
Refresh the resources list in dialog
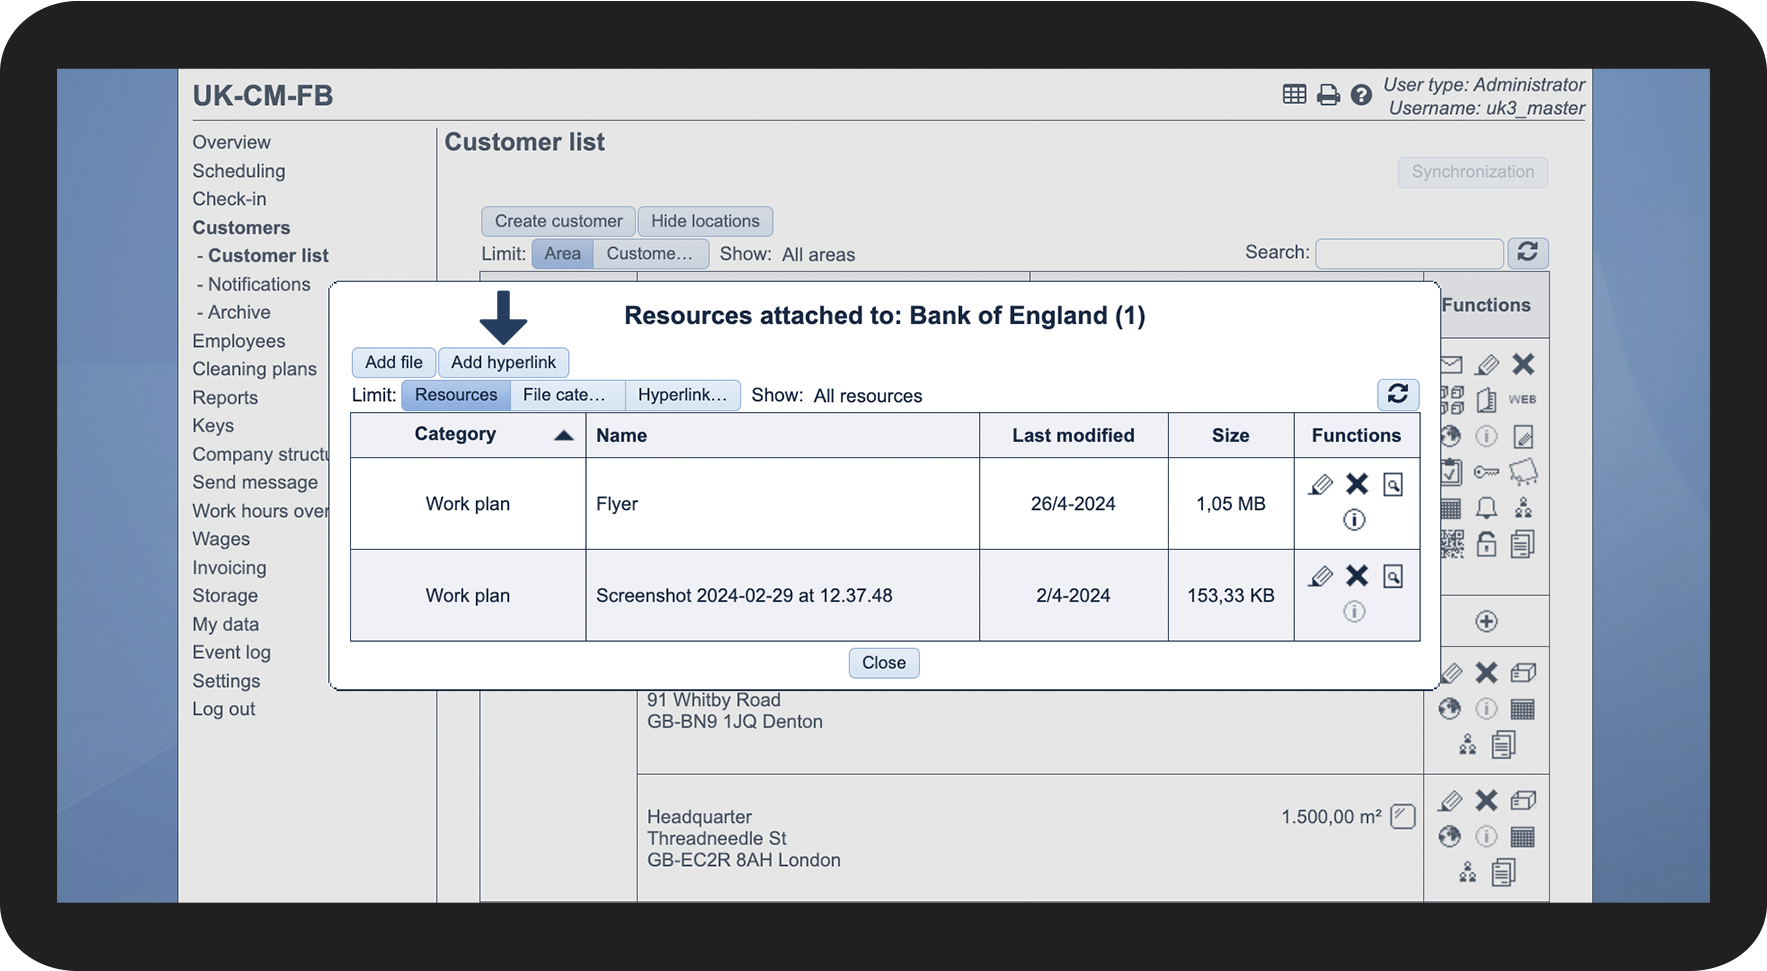pos(1398,394)
